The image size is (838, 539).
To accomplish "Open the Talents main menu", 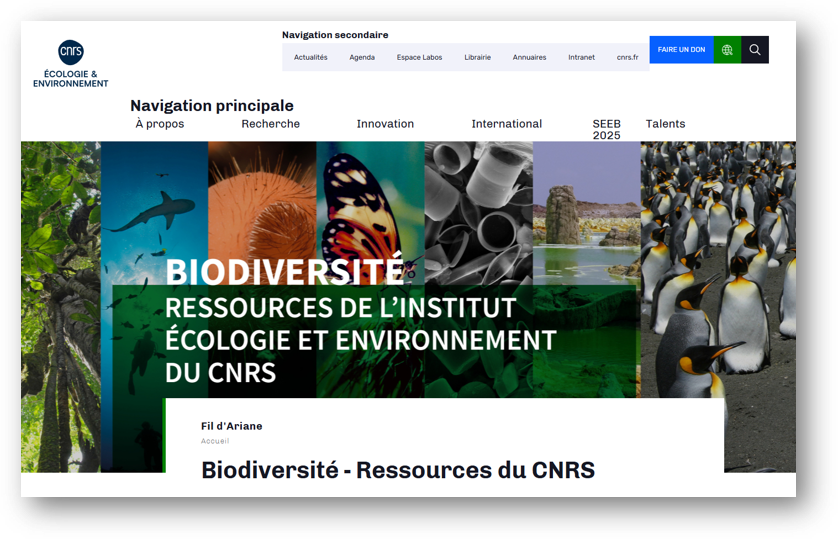I will (x=665, y=124).
